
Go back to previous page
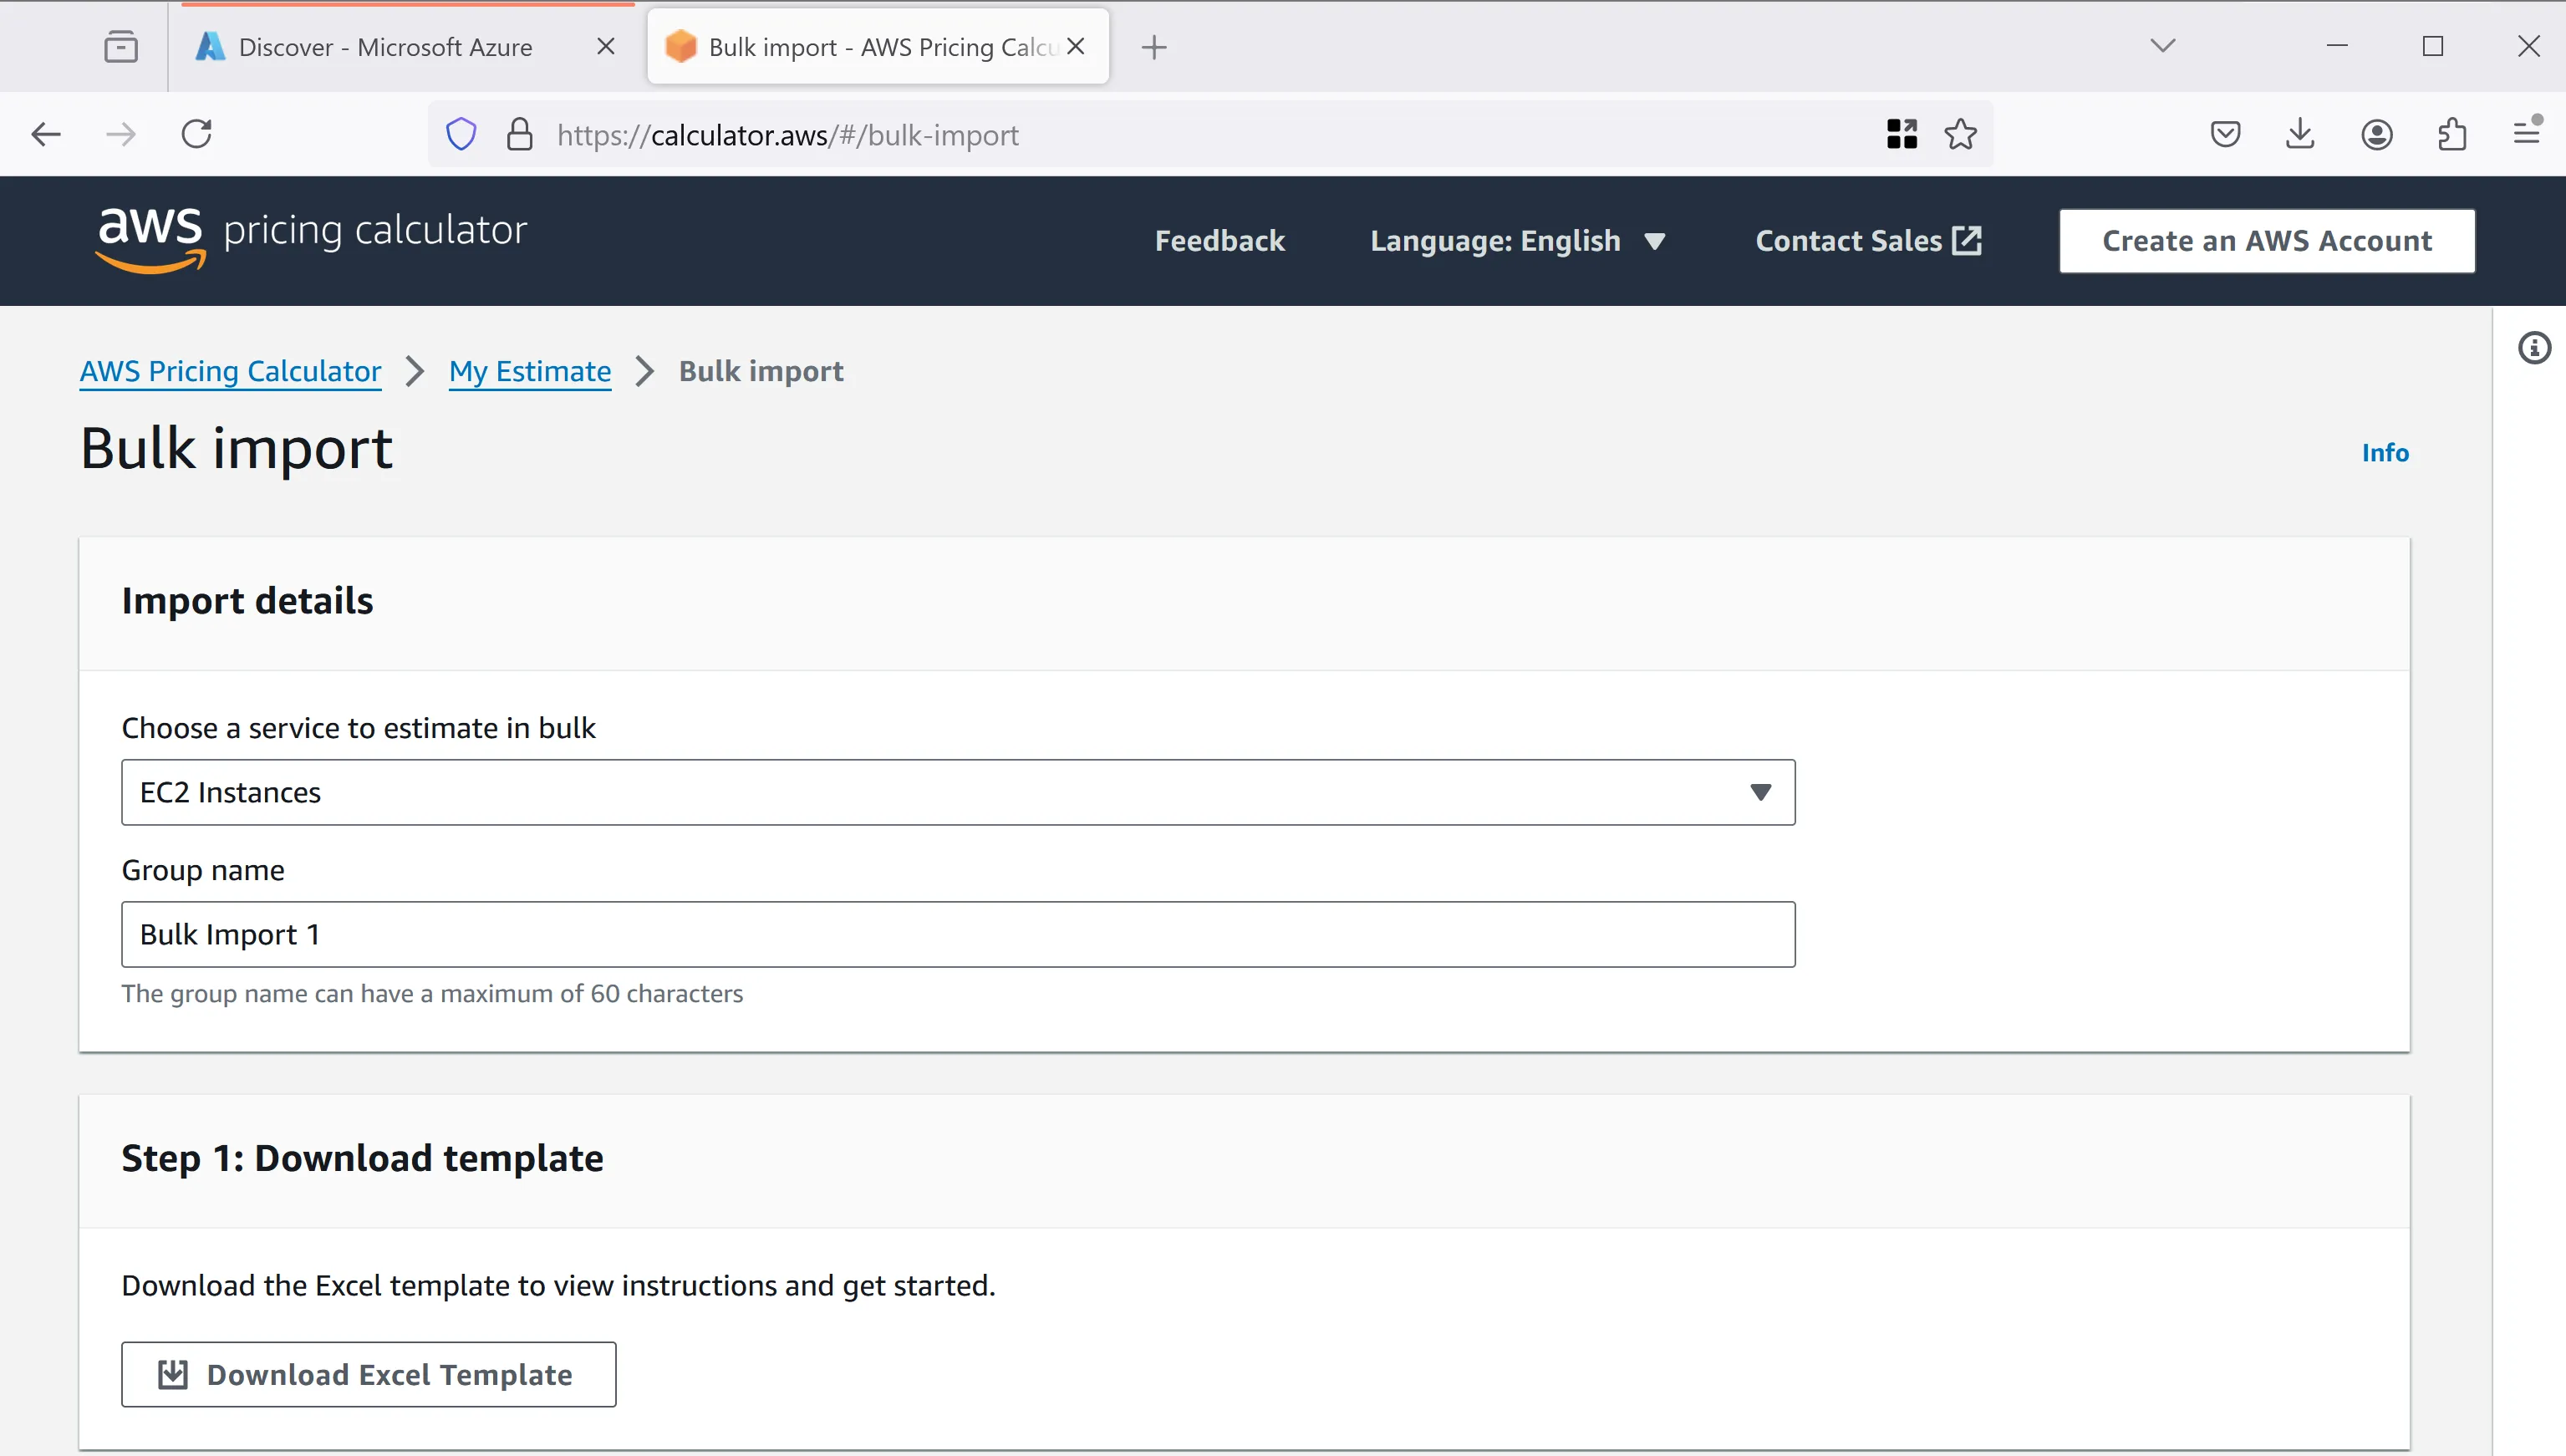(46, 134)
